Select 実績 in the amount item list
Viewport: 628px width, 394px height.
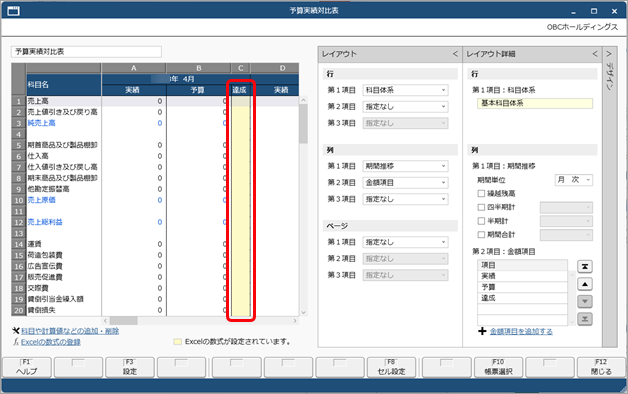522,276
